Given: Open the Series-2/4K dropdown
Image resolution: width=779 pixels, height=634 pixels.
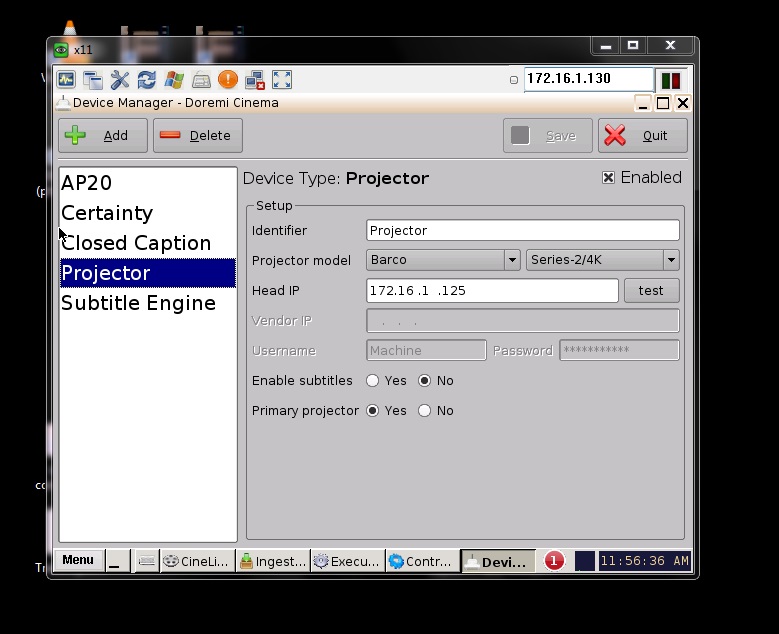Looking at the screenshot, I should pos(603,260).
